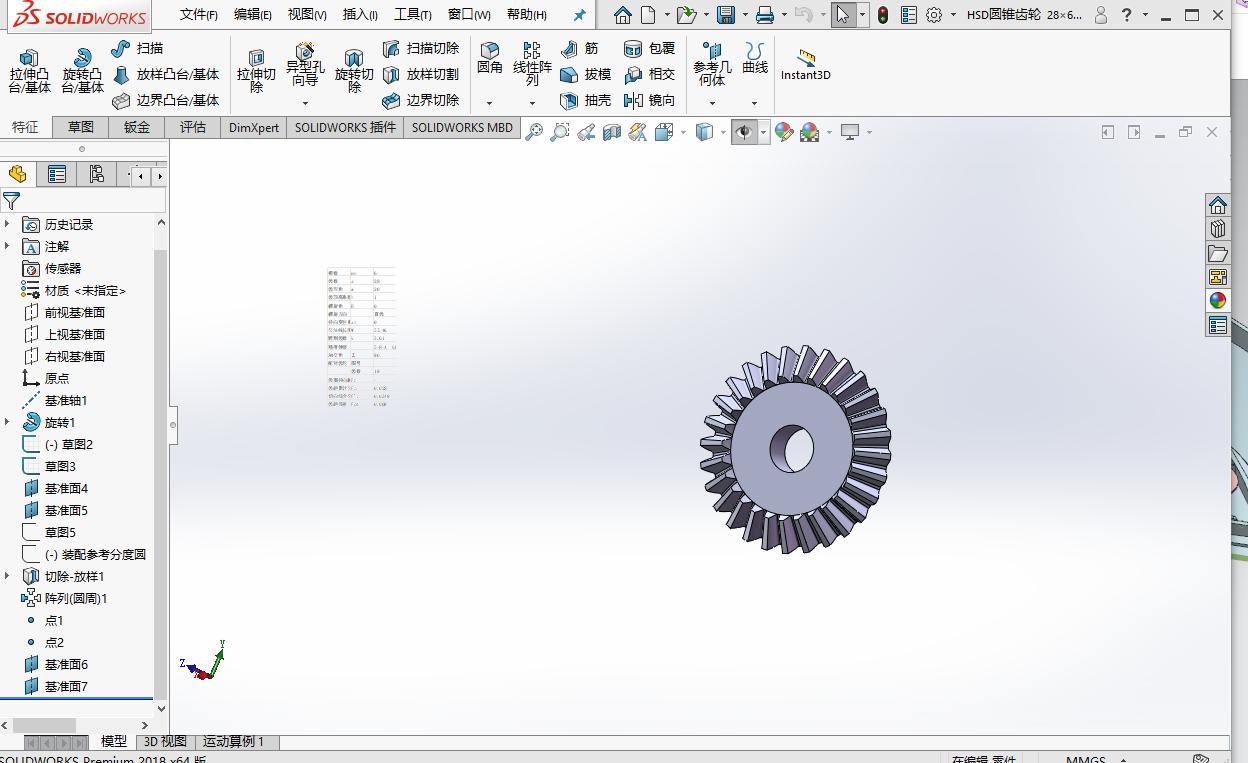Click the edit appearance color ball icon

784,132
